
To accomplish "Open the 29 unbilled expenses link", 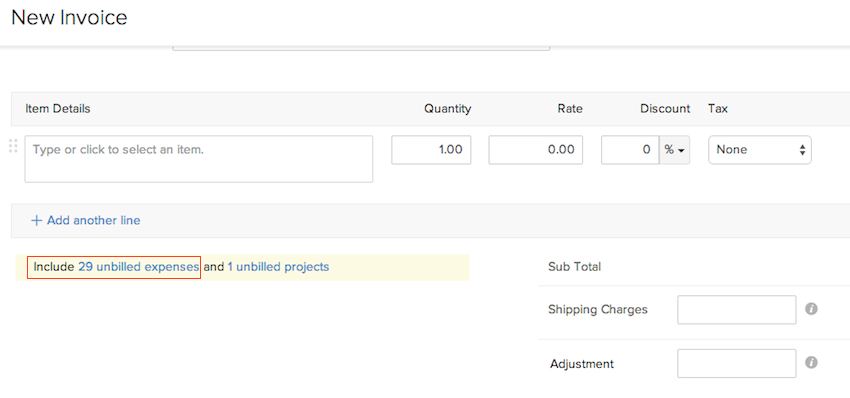I will pyautogui.click(x=139, y=267).
